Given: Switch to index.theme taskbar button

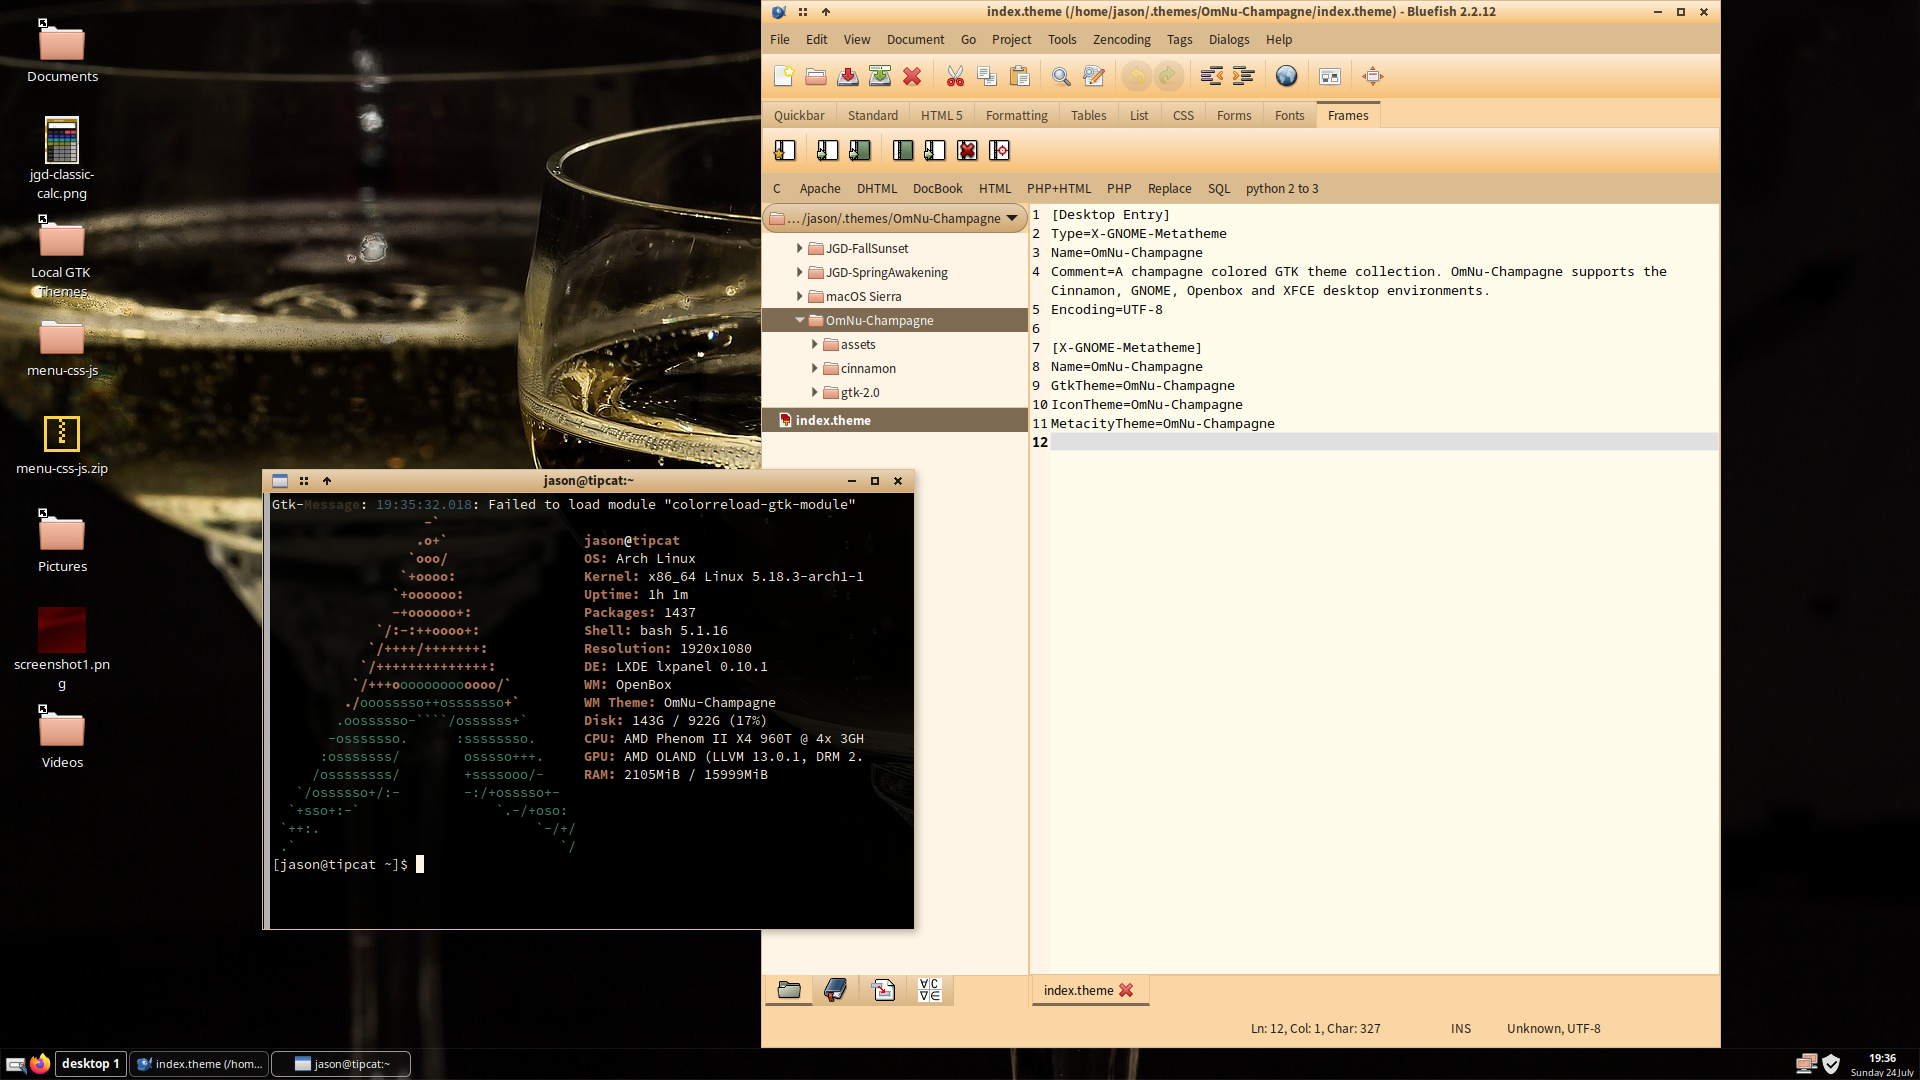Looking at the screenshot, I should pyautogui.click(x=199, y=1064).
